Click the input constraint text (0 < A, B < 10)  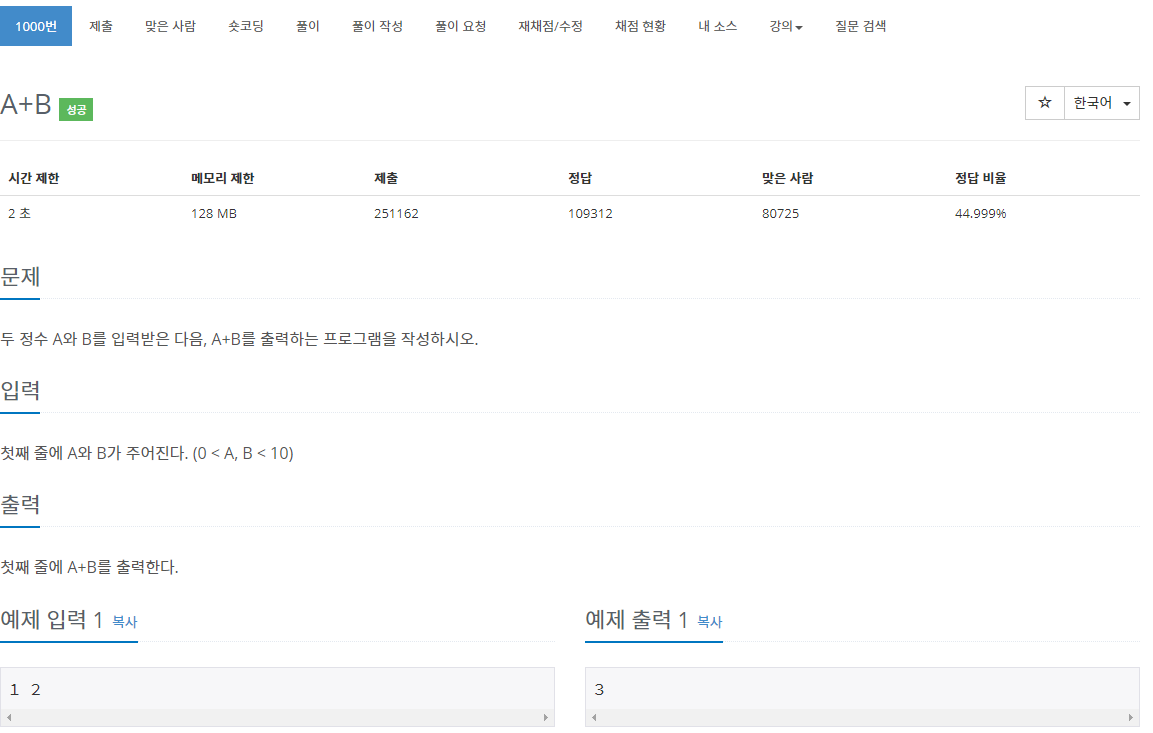[243, 453]
